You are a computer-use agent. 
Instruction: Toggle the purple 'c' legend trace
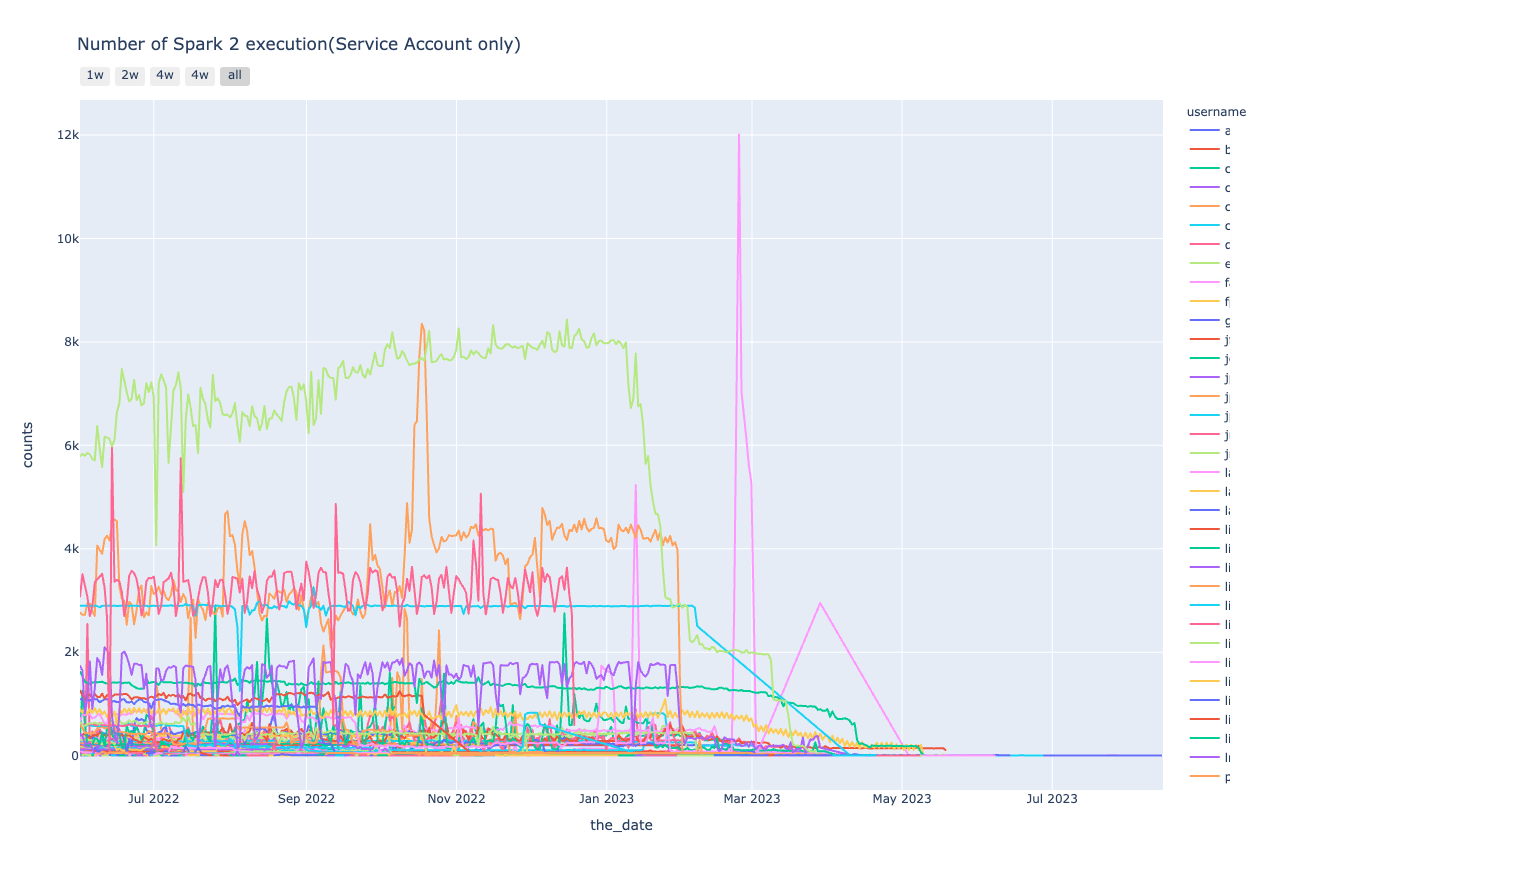pyautogui.click(x=1210, y=188)
